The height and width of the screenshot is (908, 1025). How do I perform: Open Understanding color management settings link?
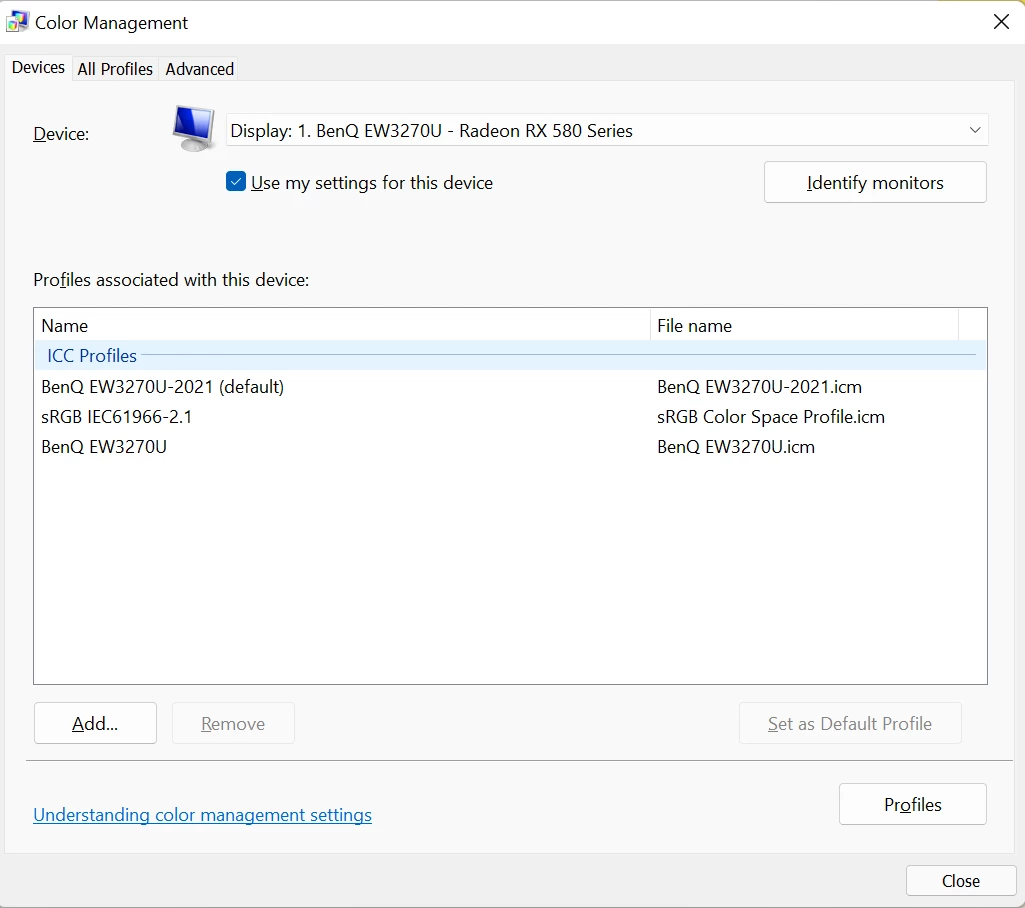203,815
